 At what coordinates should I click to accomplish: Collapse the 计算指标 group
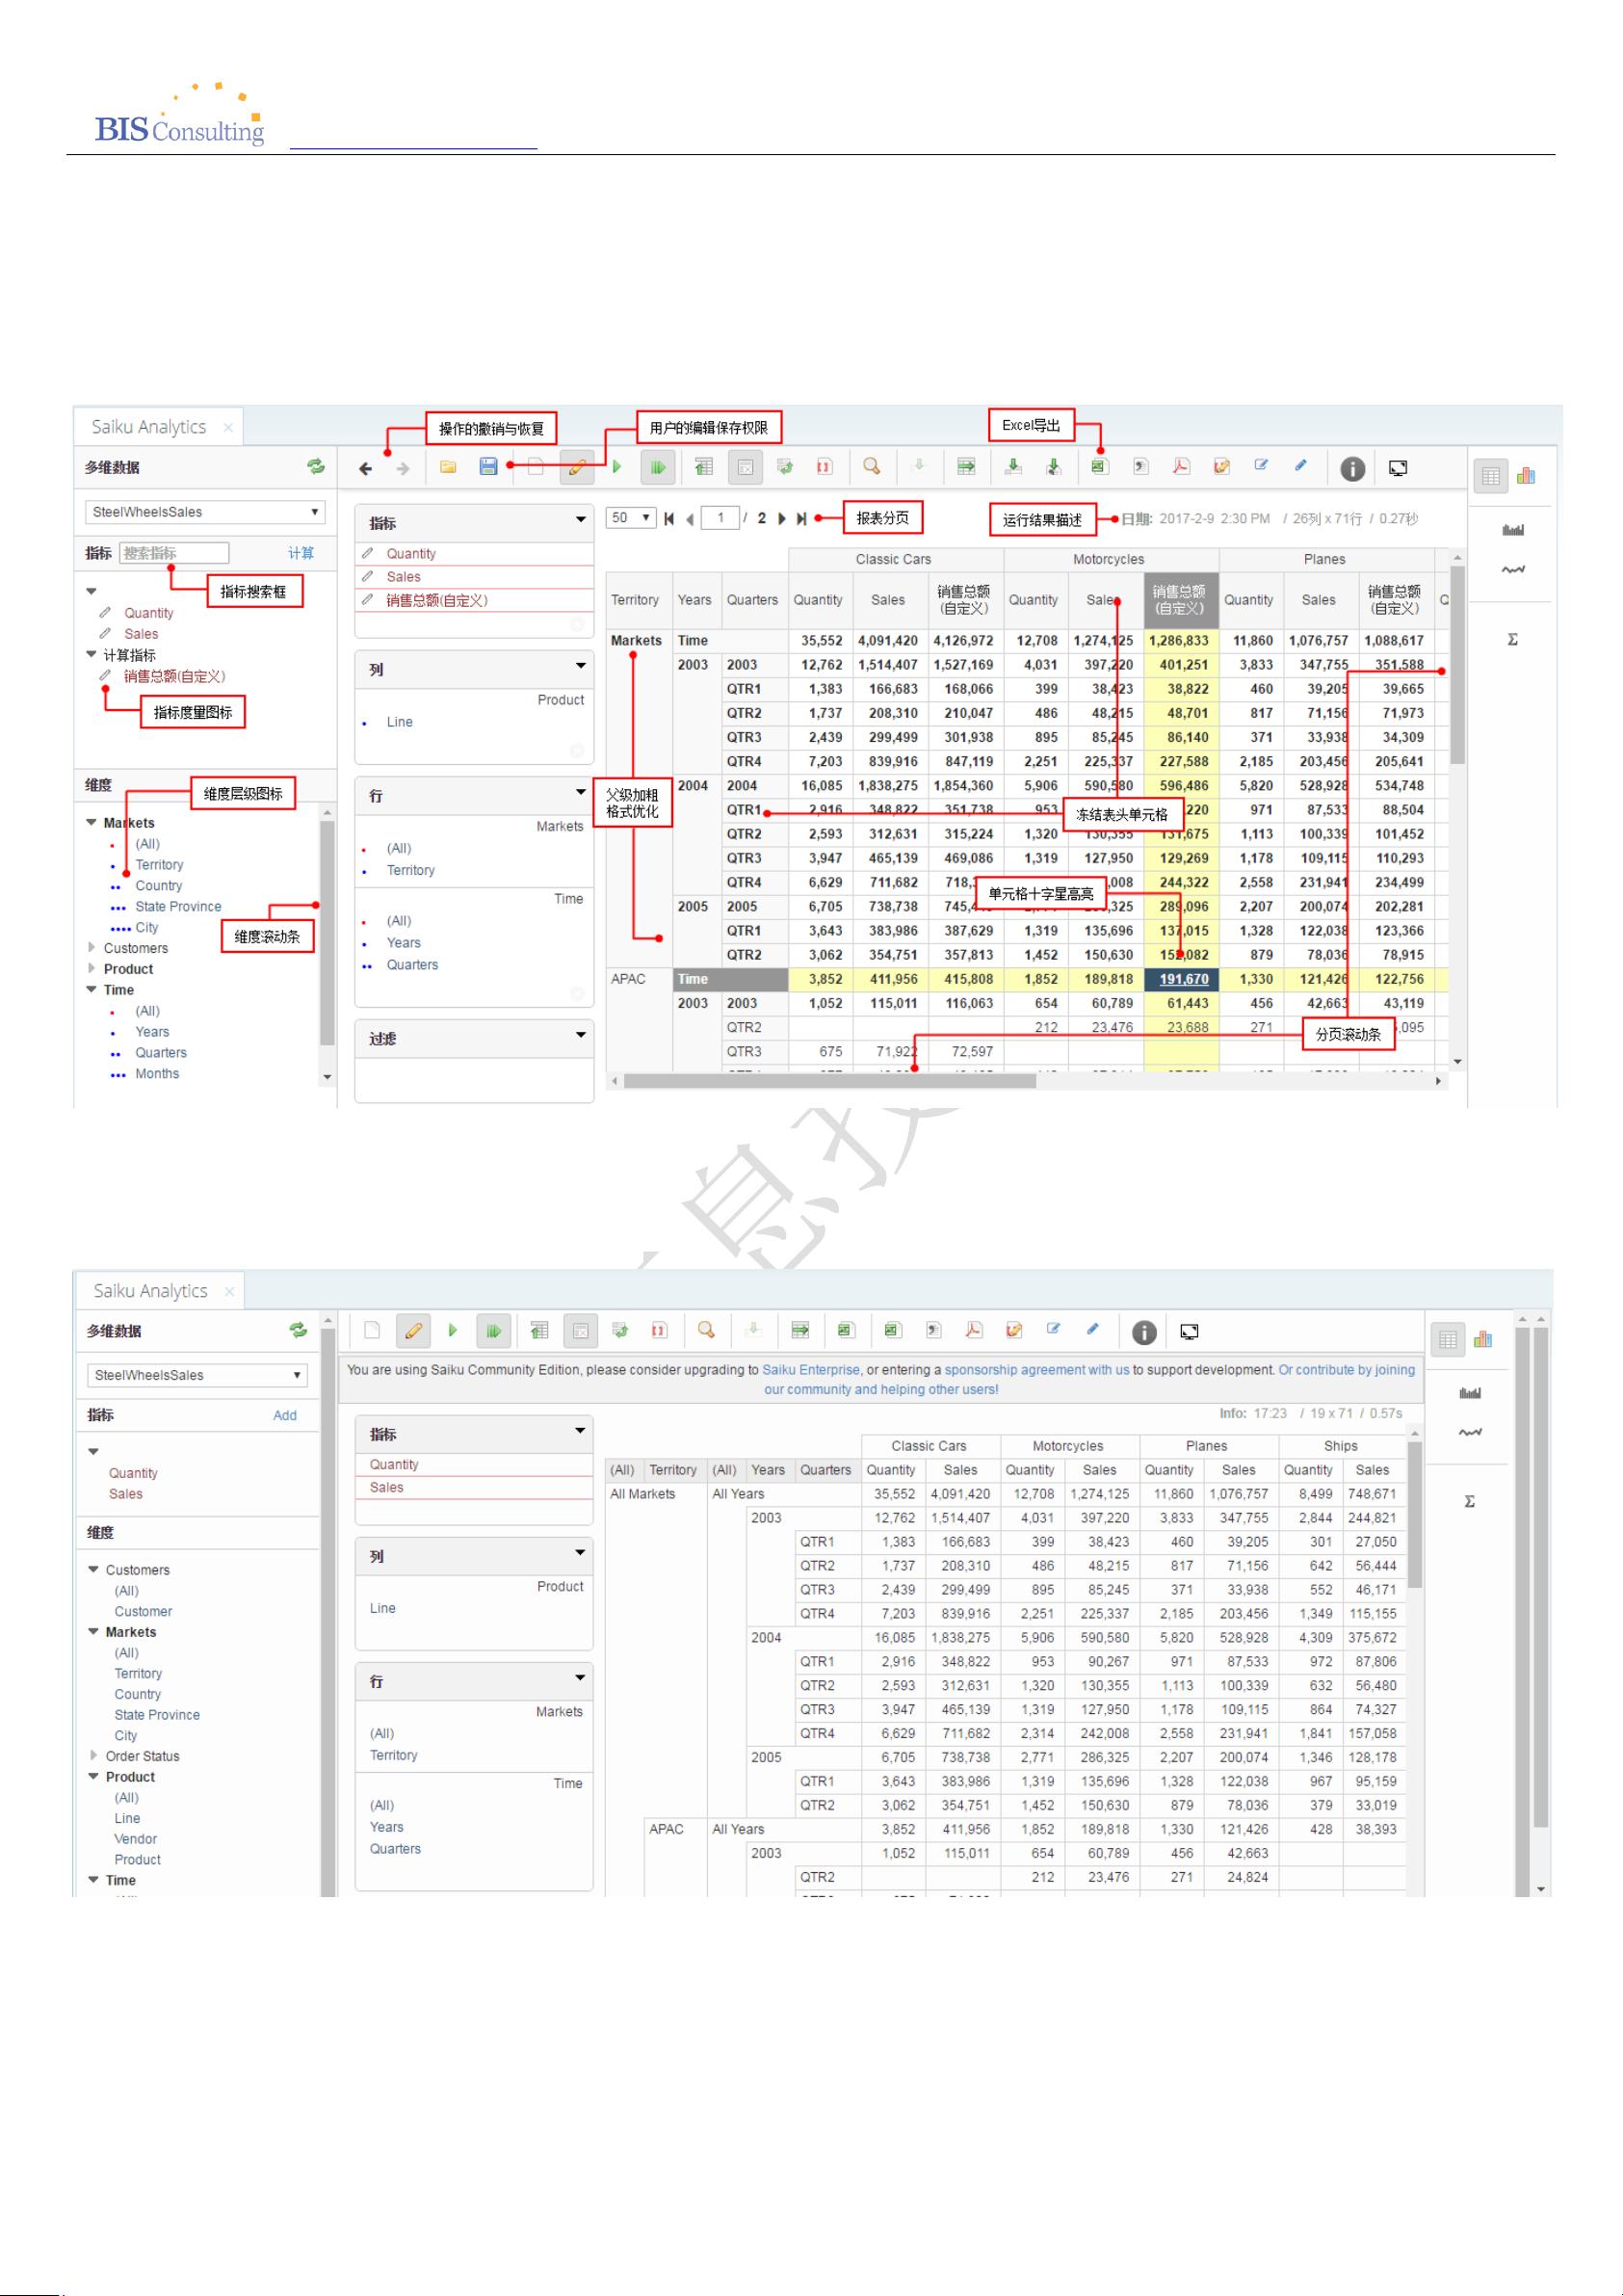[x=92, y=655]
